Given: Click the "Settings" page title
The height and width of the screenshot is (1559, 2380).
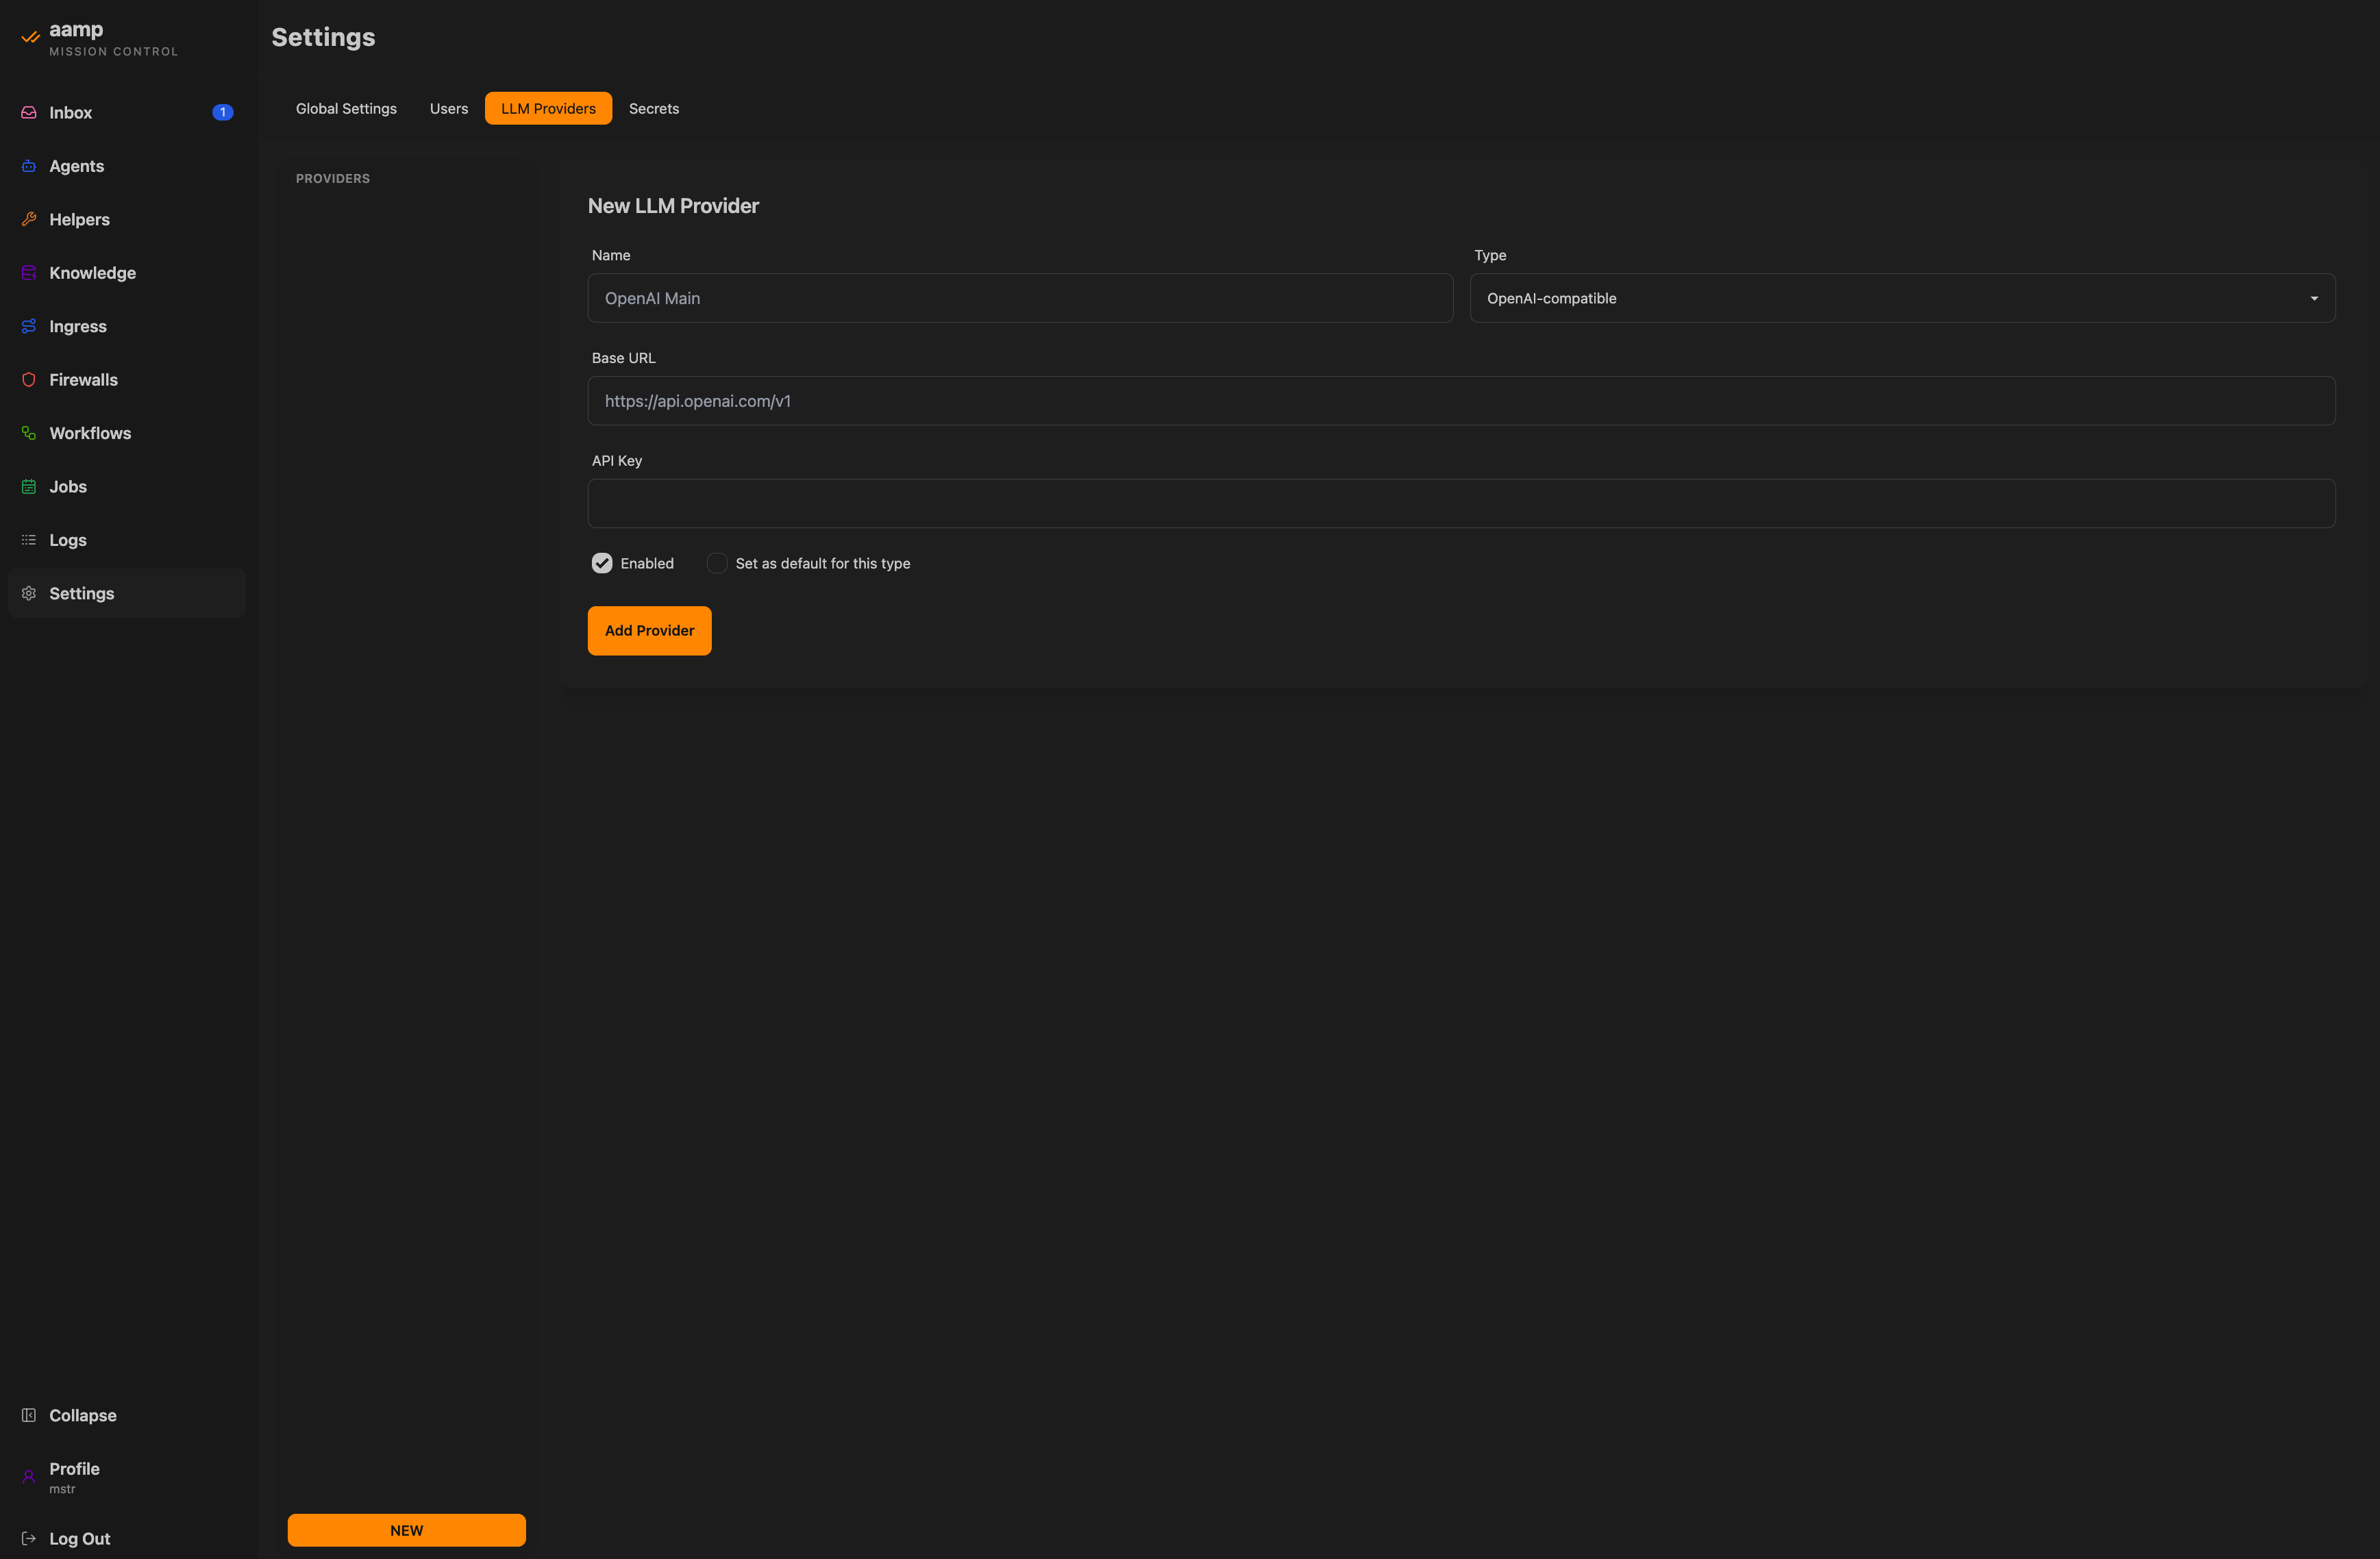Looking at the screenshot, I should pos(324,37).
